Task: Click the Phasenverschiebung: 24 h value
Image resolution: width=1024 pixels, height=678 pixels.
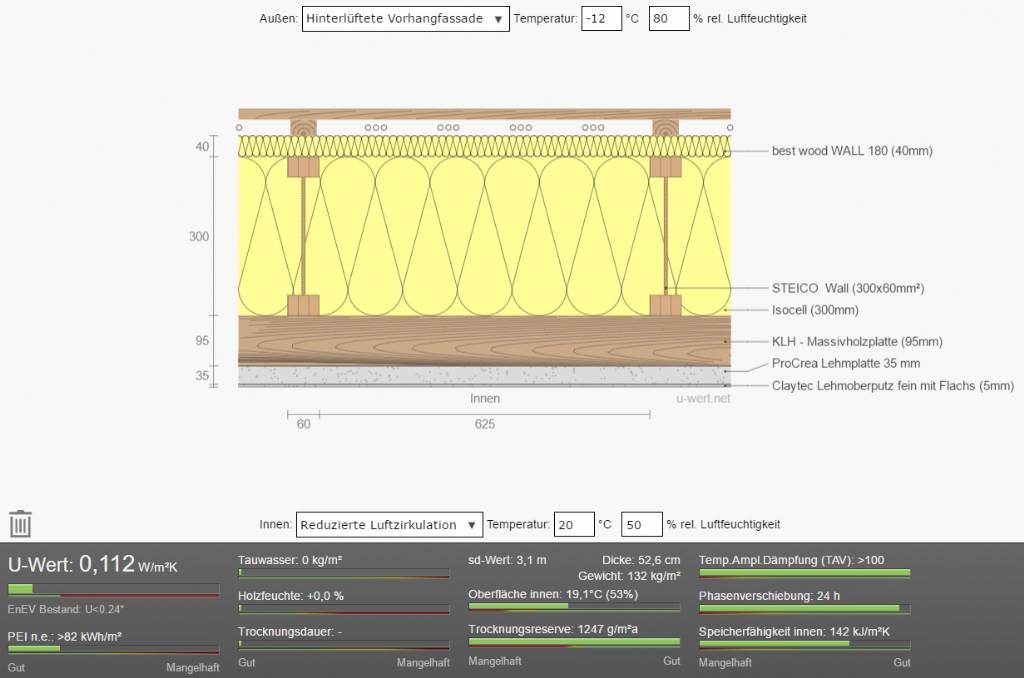Action: click(x=769, y=596)
